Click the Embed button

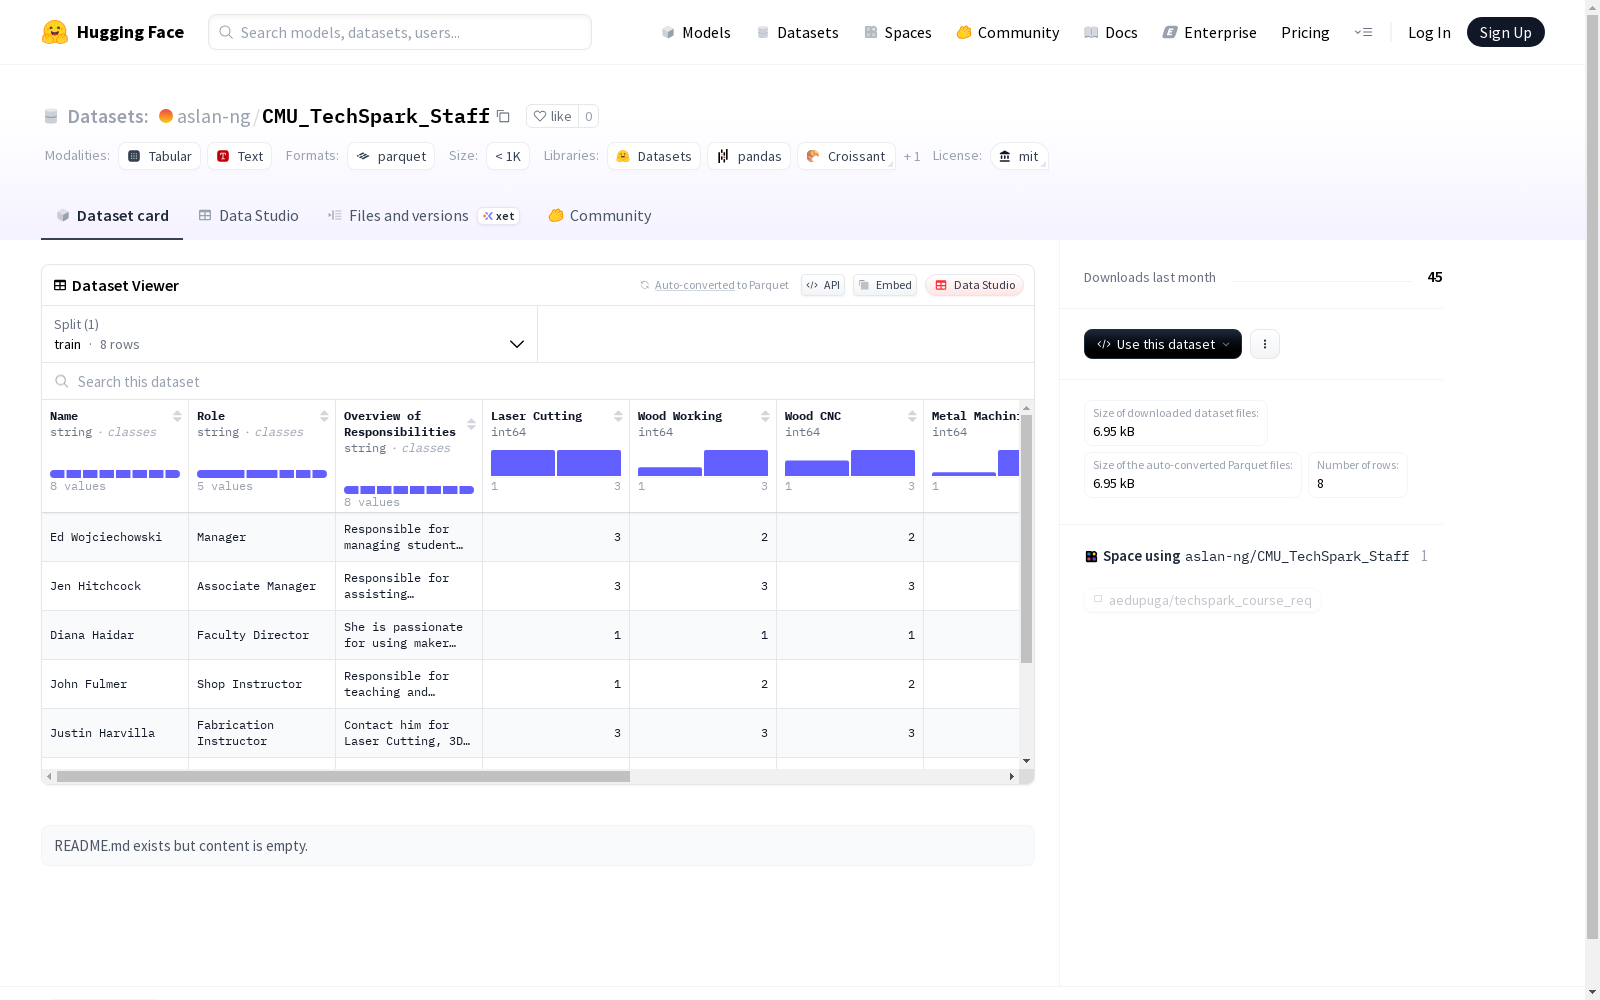885,285
